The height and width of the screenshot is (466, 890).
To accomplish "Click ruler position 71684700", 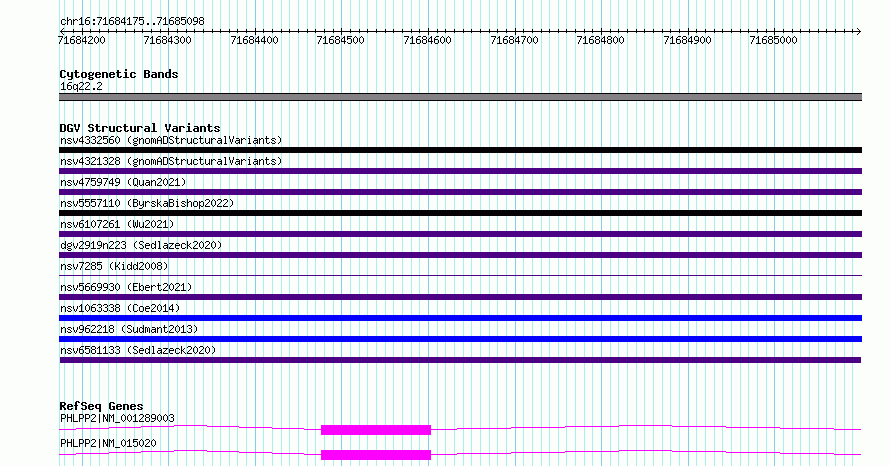I will (x=514, y=40).
